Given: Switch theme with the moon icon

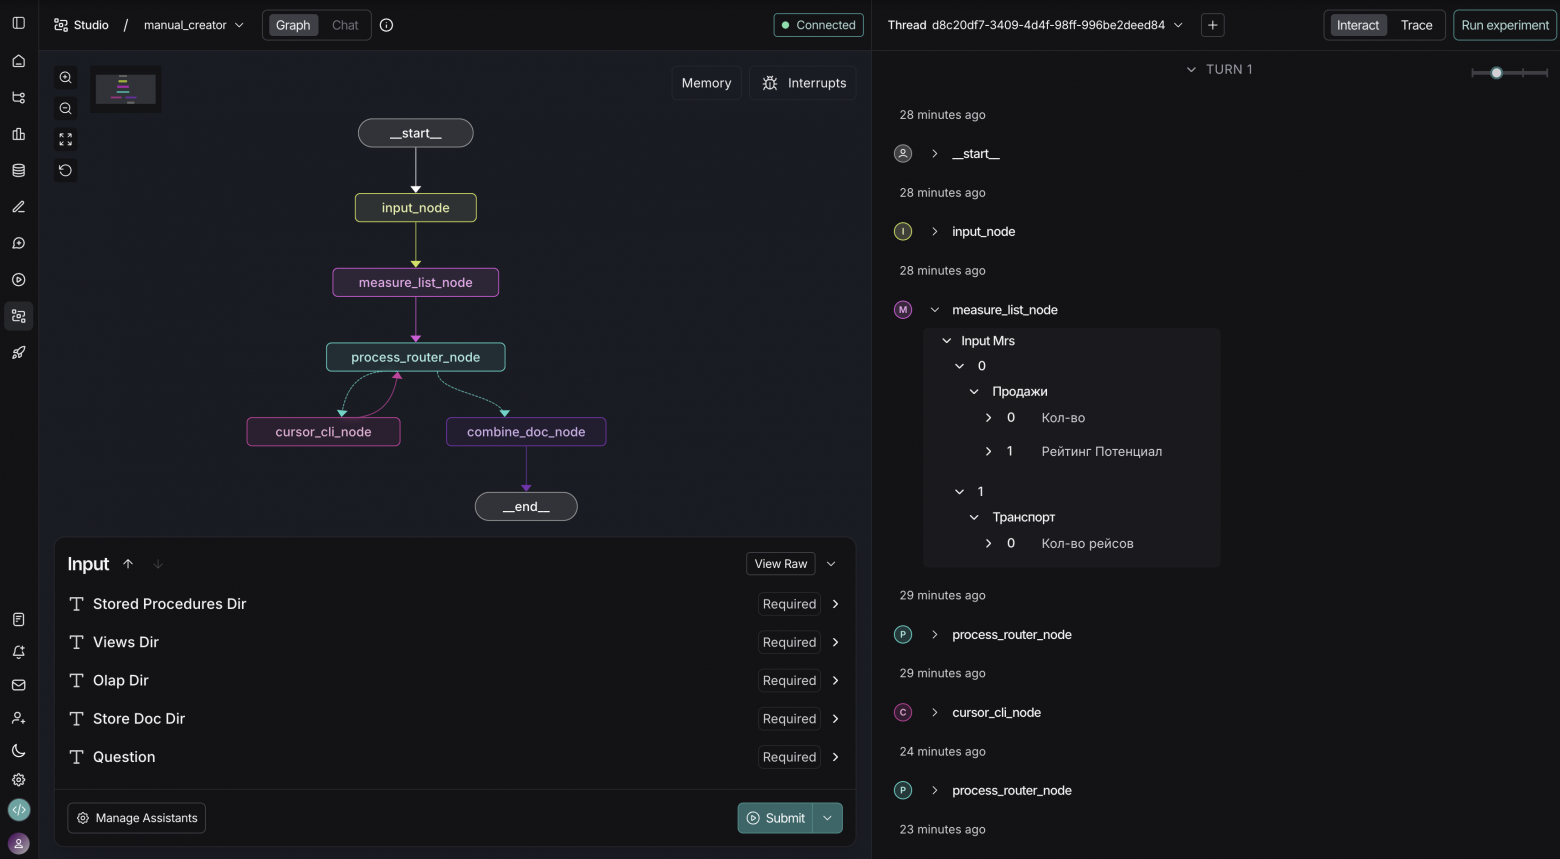Looking at the screenshot, I should tap(18, 751).
